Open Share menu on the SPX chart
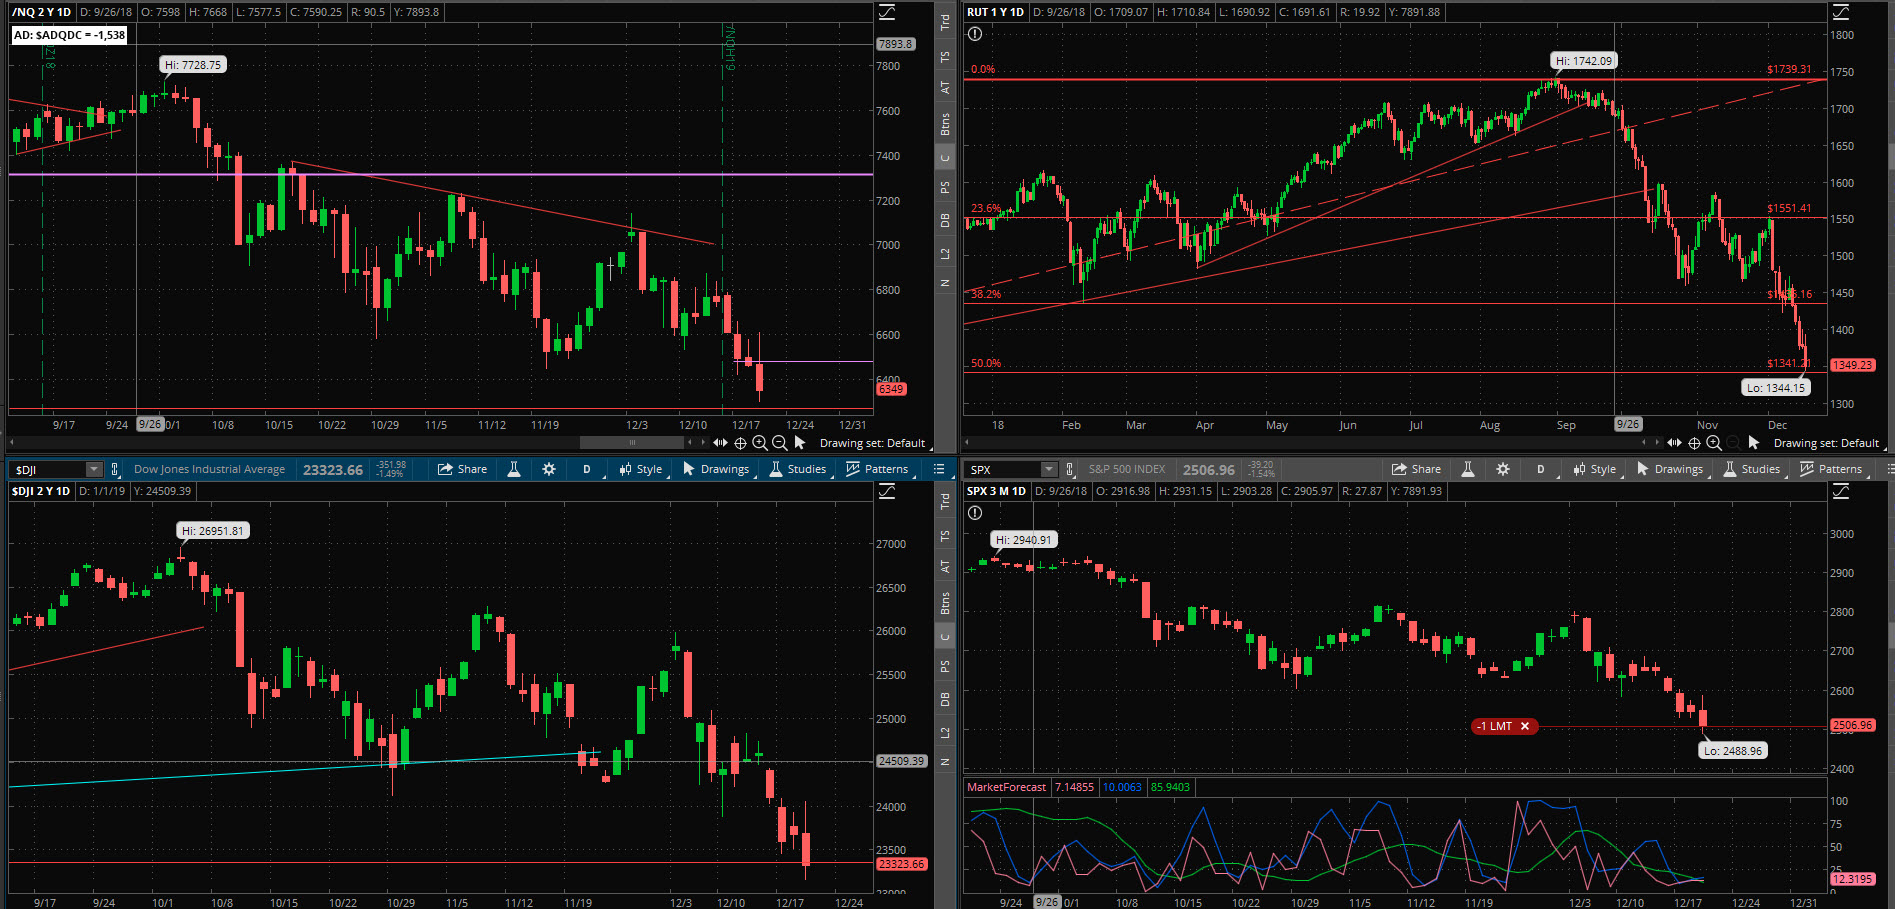This screenshot has width=1895, height=909. 1417,469
